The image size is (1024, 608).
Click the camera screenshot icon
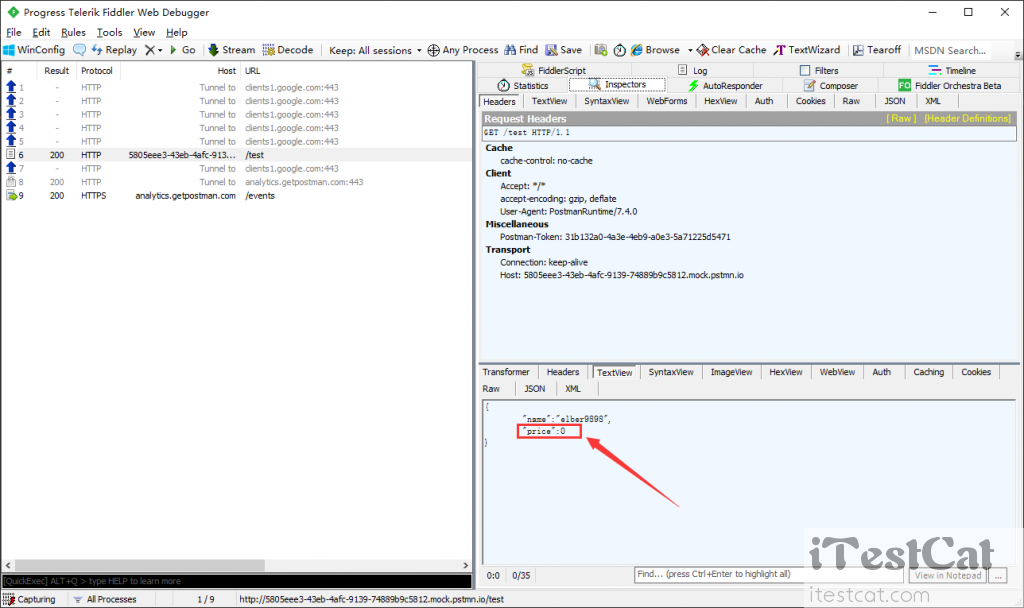(601, 50)
